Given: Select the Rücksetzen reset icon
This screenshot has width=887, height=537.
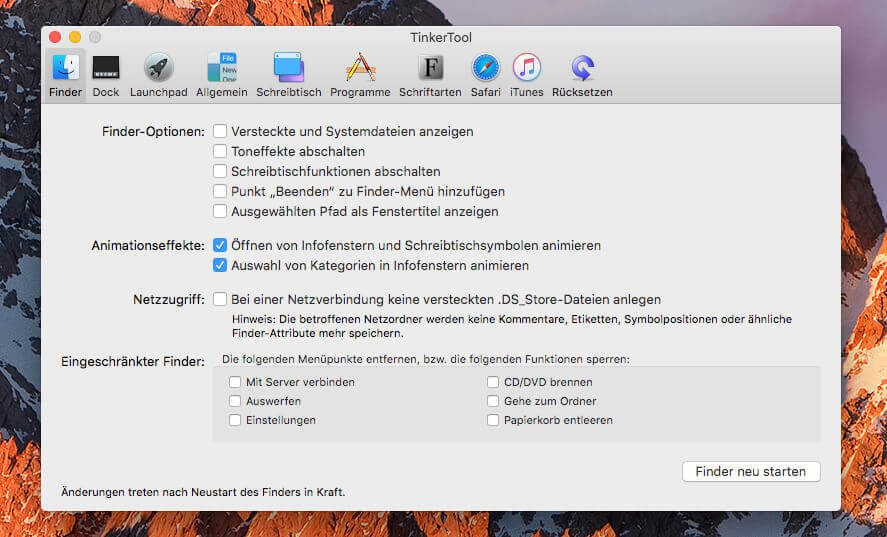Looking at the screenshot, I should point(581,68).
